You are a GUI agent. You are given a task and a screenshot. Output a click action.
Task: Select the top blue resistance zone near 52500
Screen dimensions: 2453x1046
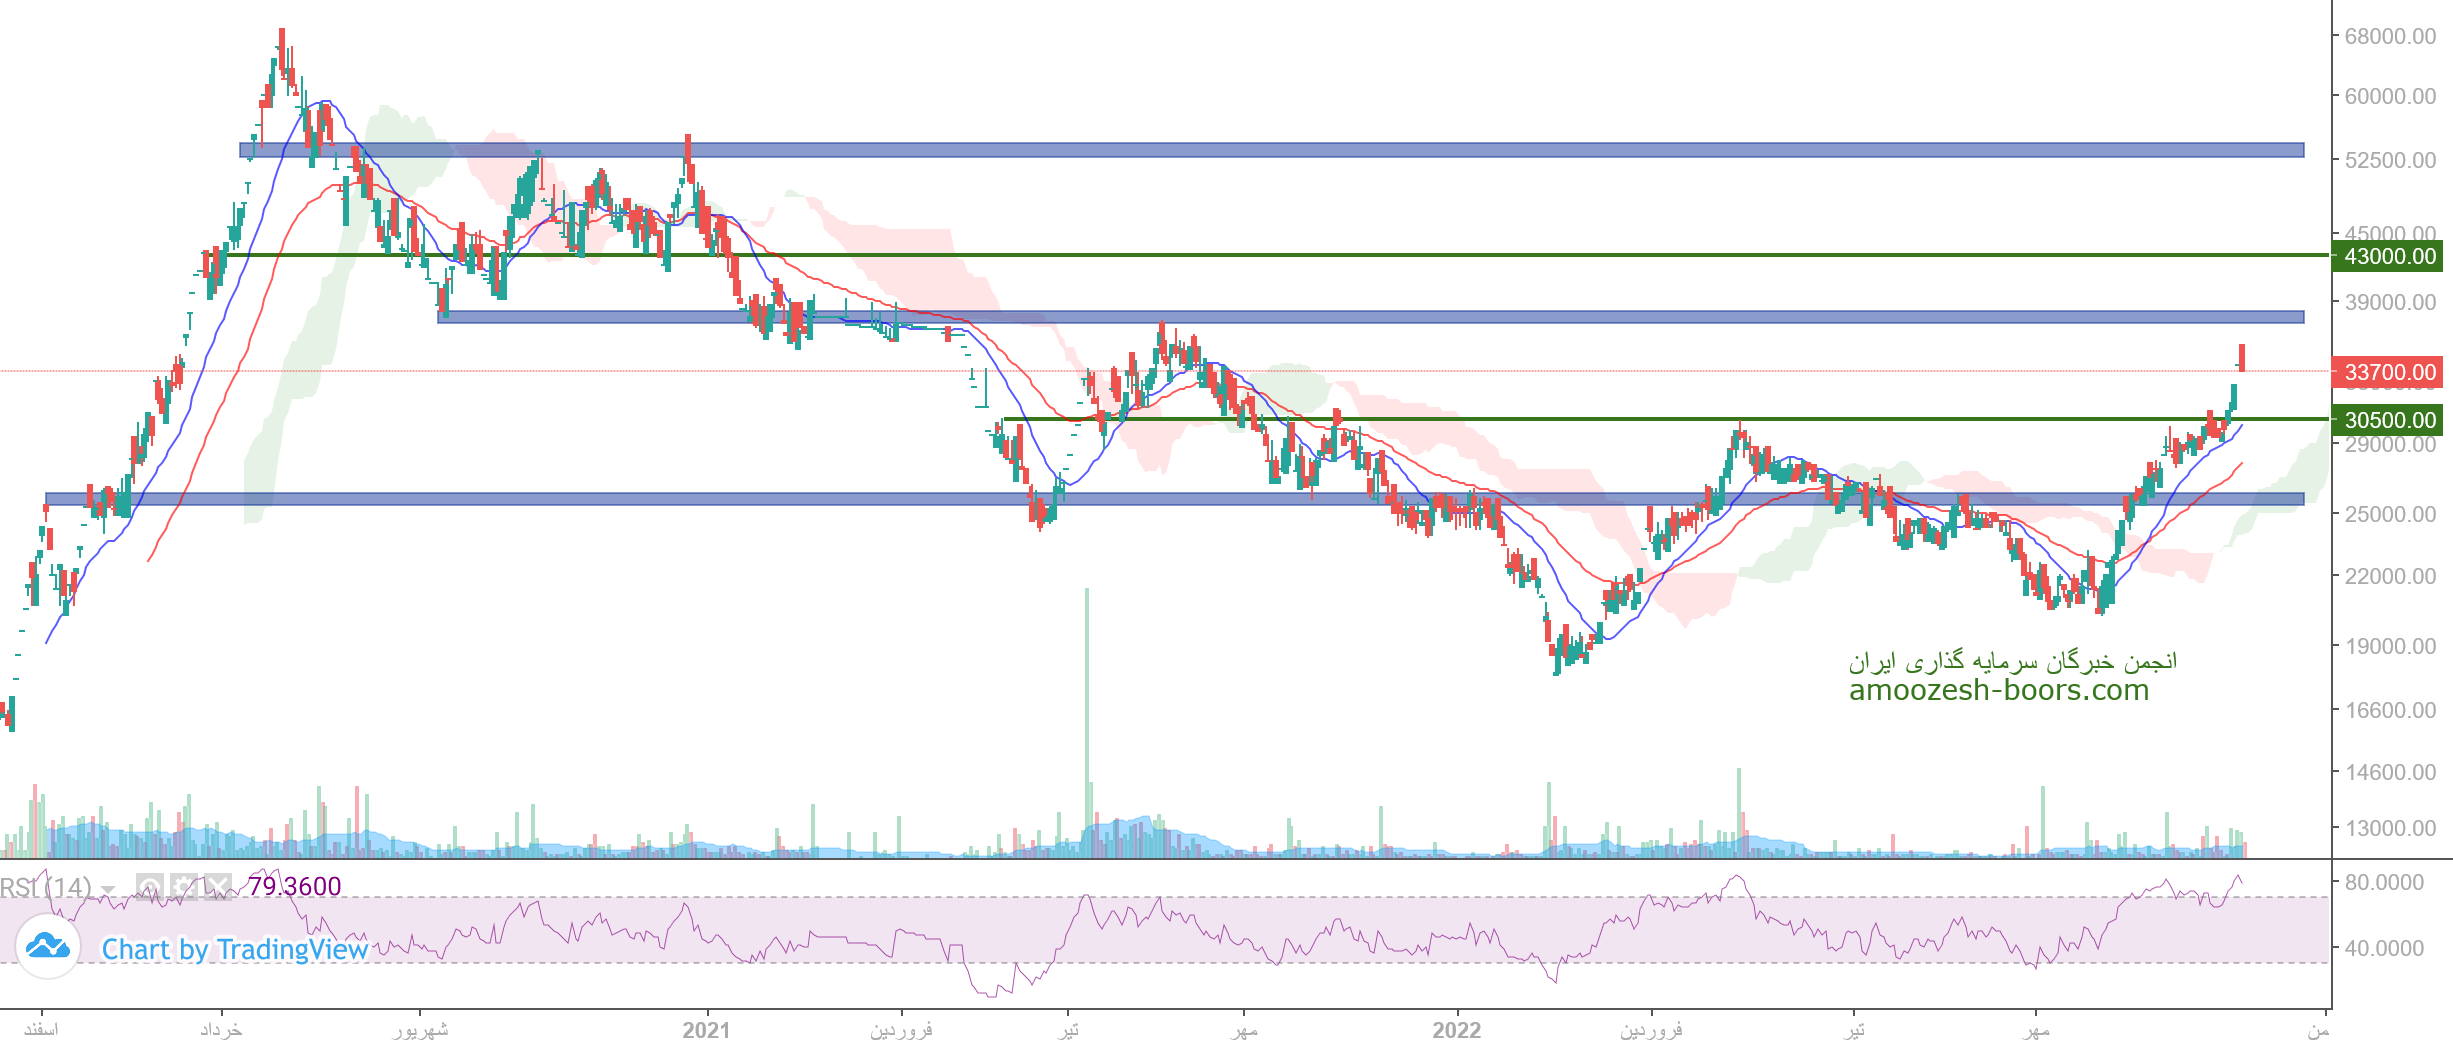[x=1270, y=150]
